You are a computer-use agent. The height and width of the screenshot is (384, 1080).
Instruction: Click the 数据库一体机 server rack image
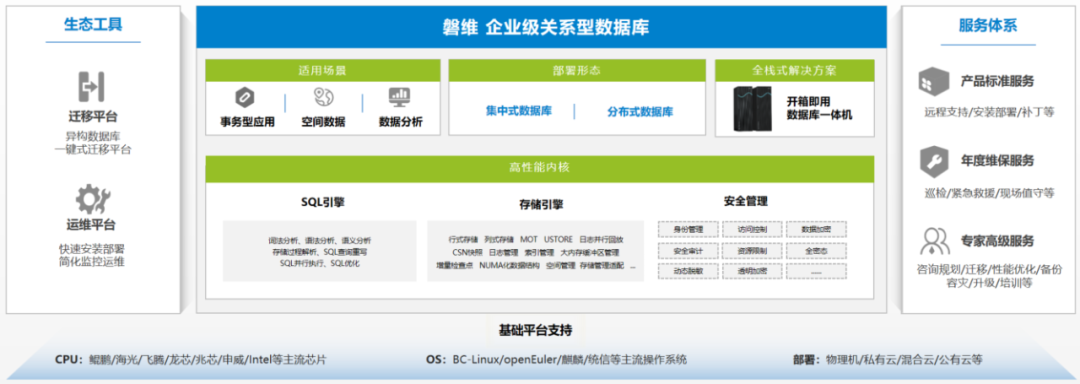[x=753, y=109]
